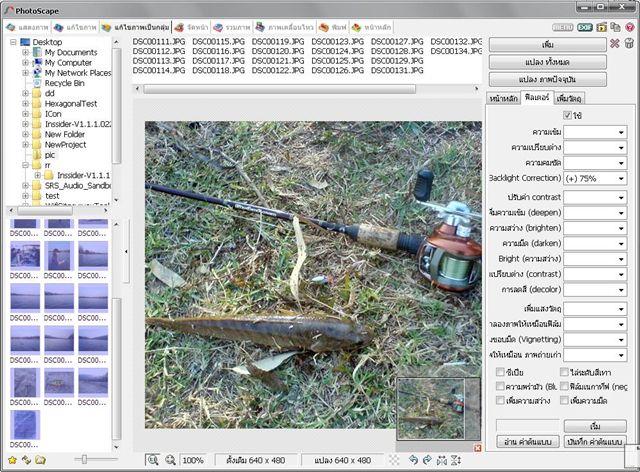Open the Backlight Correction dropdown
The image size is (640, 472).
595,178
